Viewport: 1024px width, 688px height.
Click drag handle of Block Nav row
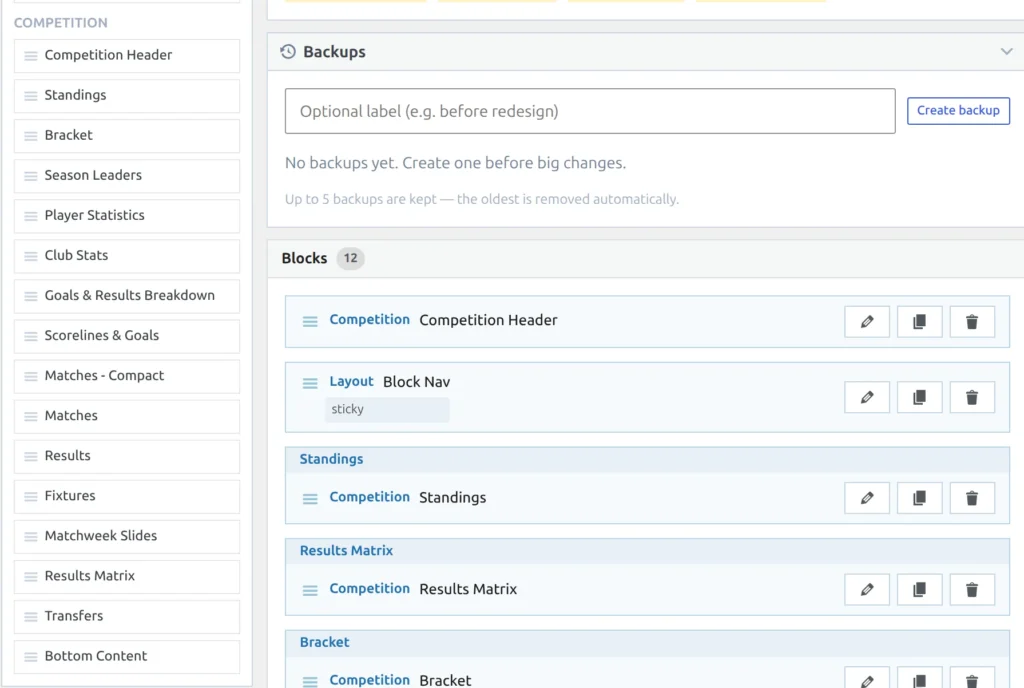310,383
